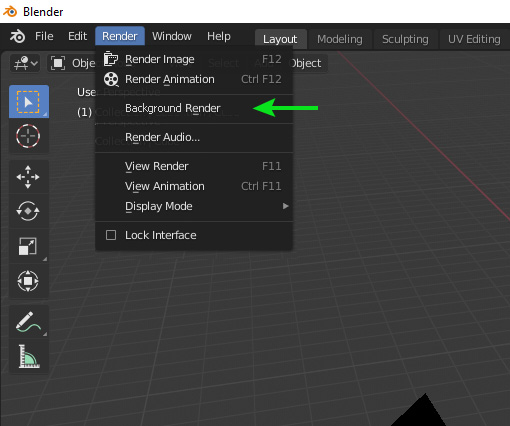Open the File menu
This screenshot has width=510, height=426.
pyautogui.click(x=44, y=36)
